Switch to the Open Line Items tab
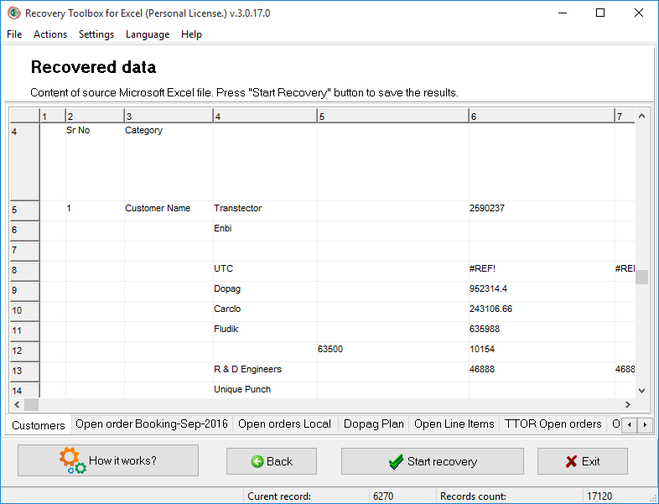 pos(454,424)
